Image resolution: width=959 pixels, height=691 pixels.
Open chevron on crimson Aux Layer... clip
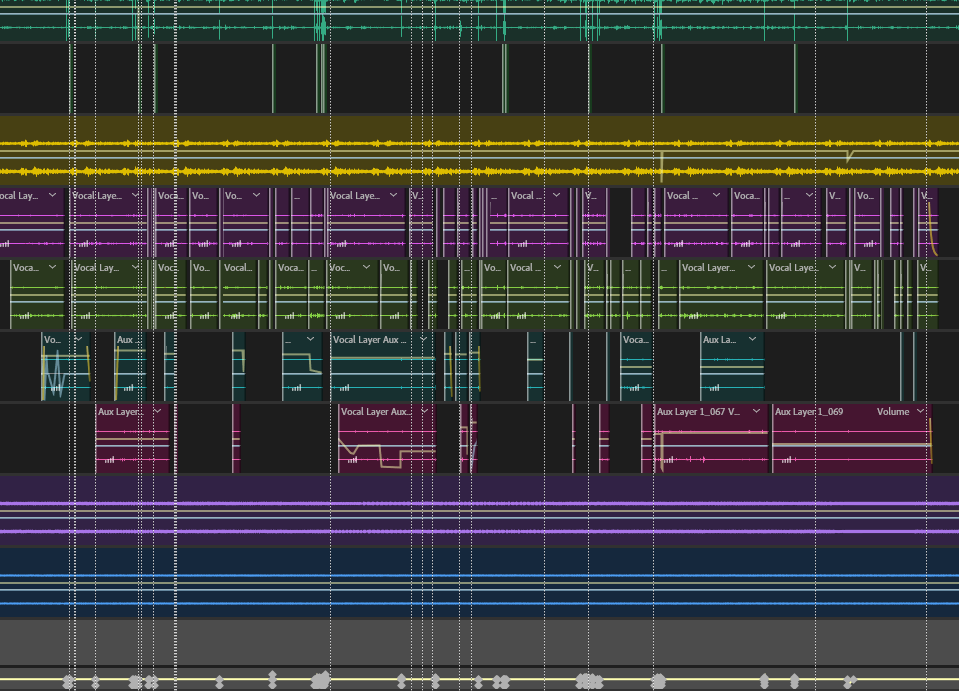(157, 411)
